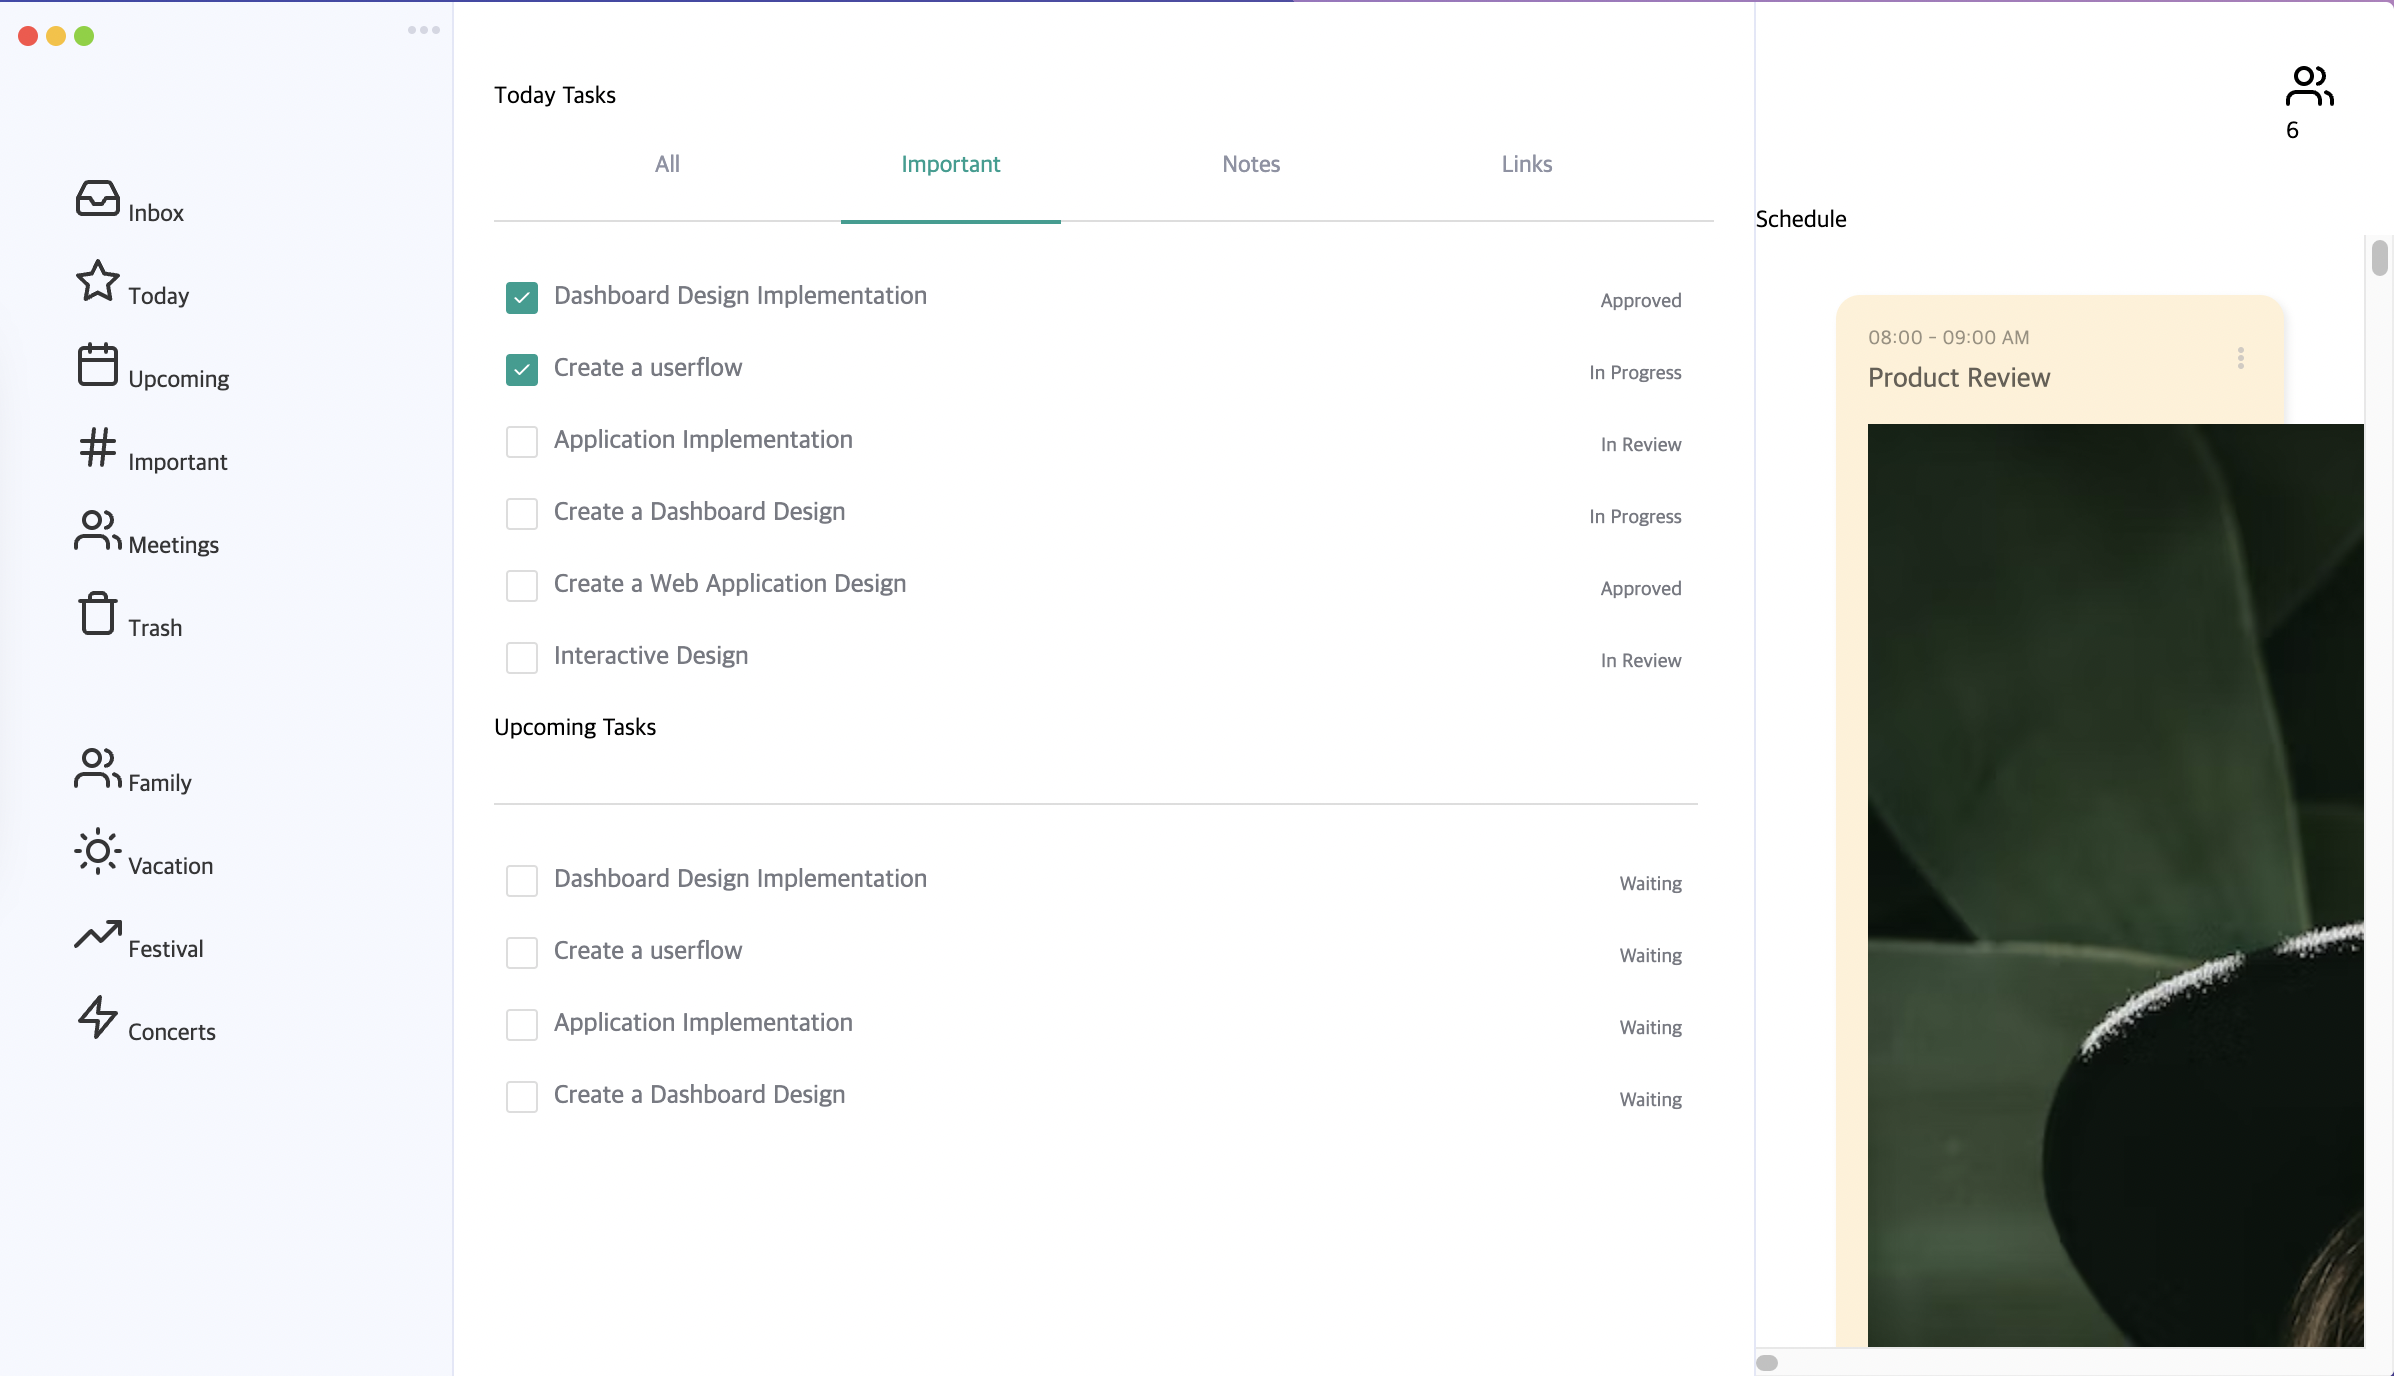Click the Today star icon
This screenshot has height=1376, width=2394.
click(97, 281)
